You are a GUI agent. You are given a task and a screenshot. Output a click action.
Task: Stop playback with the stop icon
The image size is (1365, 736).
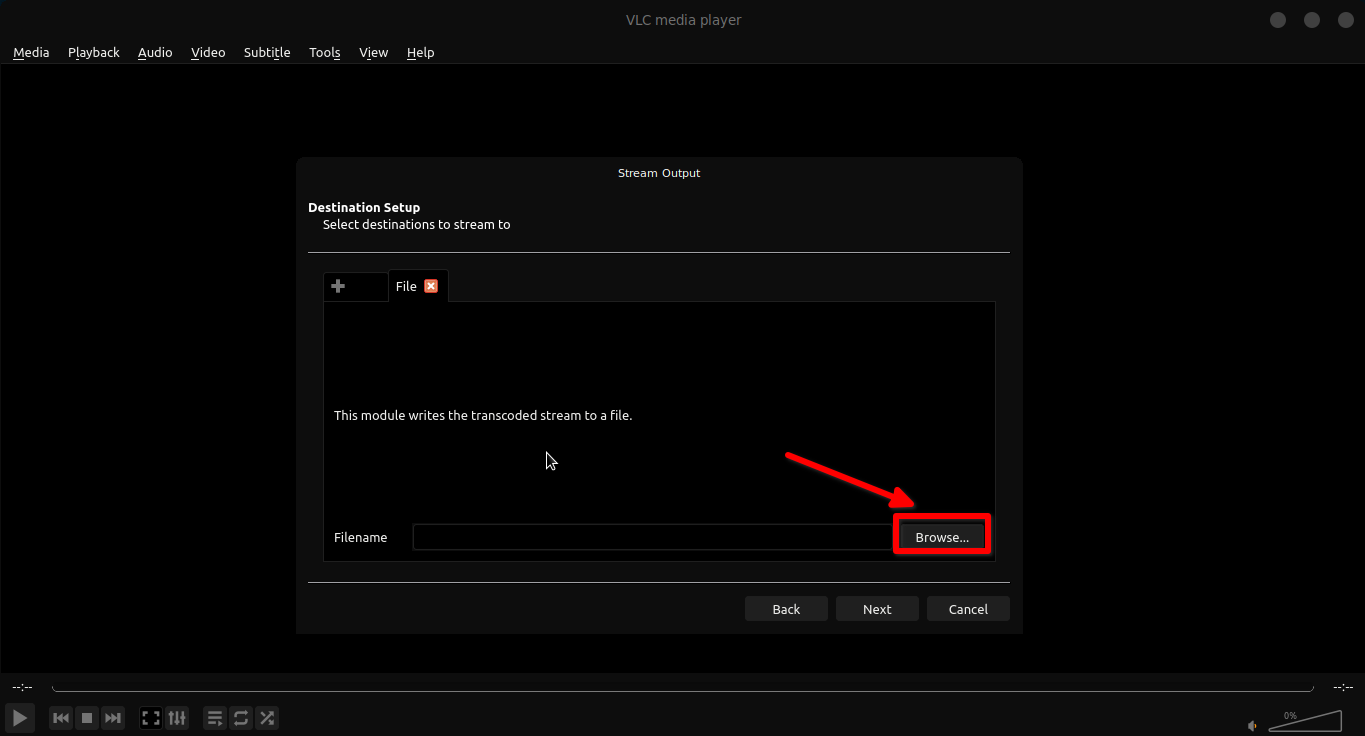(87, 718)
